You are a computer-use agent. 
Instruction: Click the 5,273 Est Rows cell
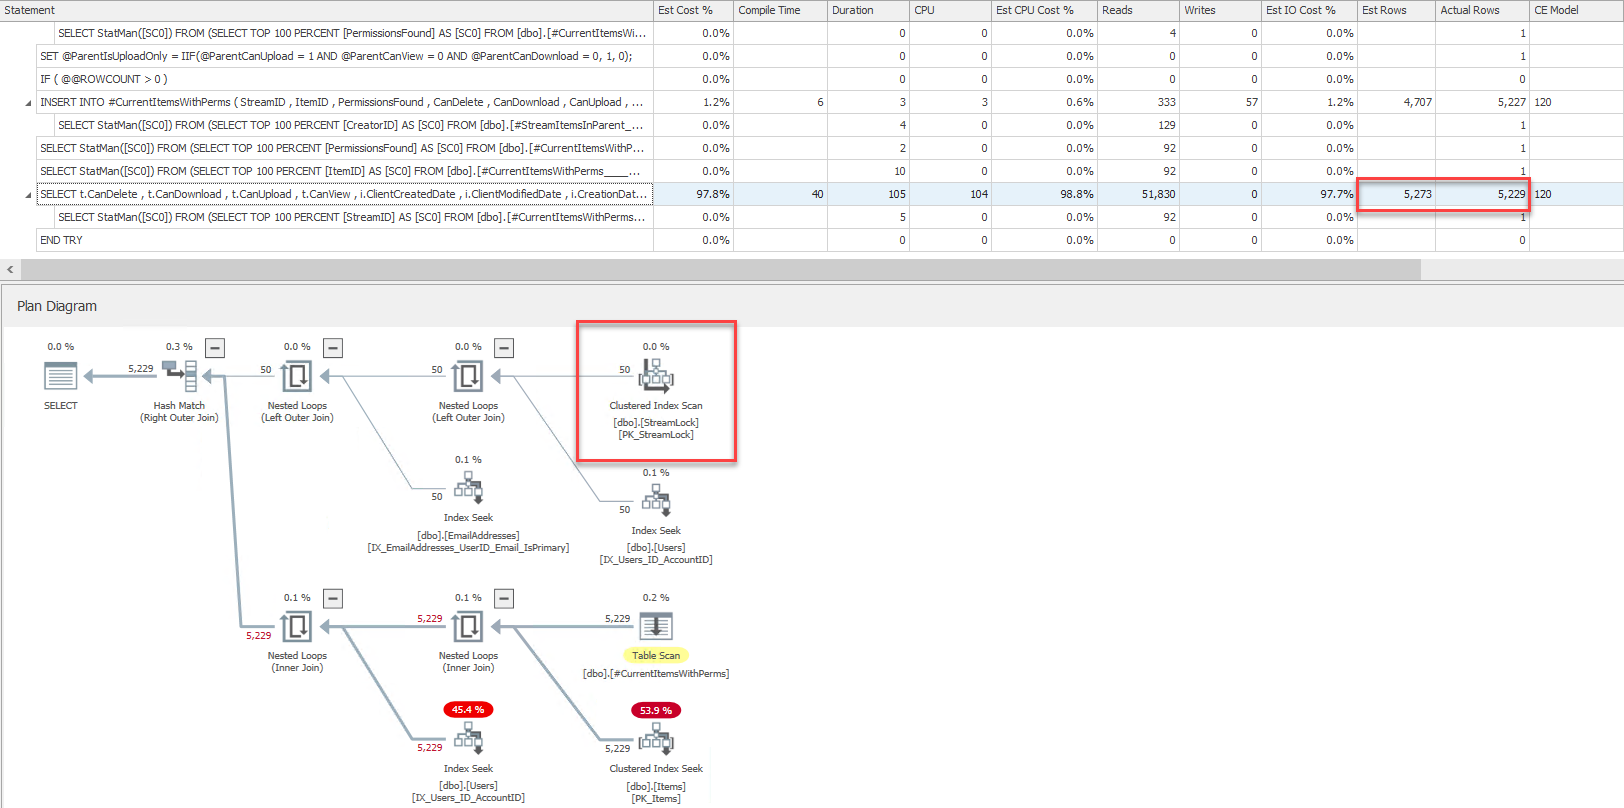(1396, 194)
